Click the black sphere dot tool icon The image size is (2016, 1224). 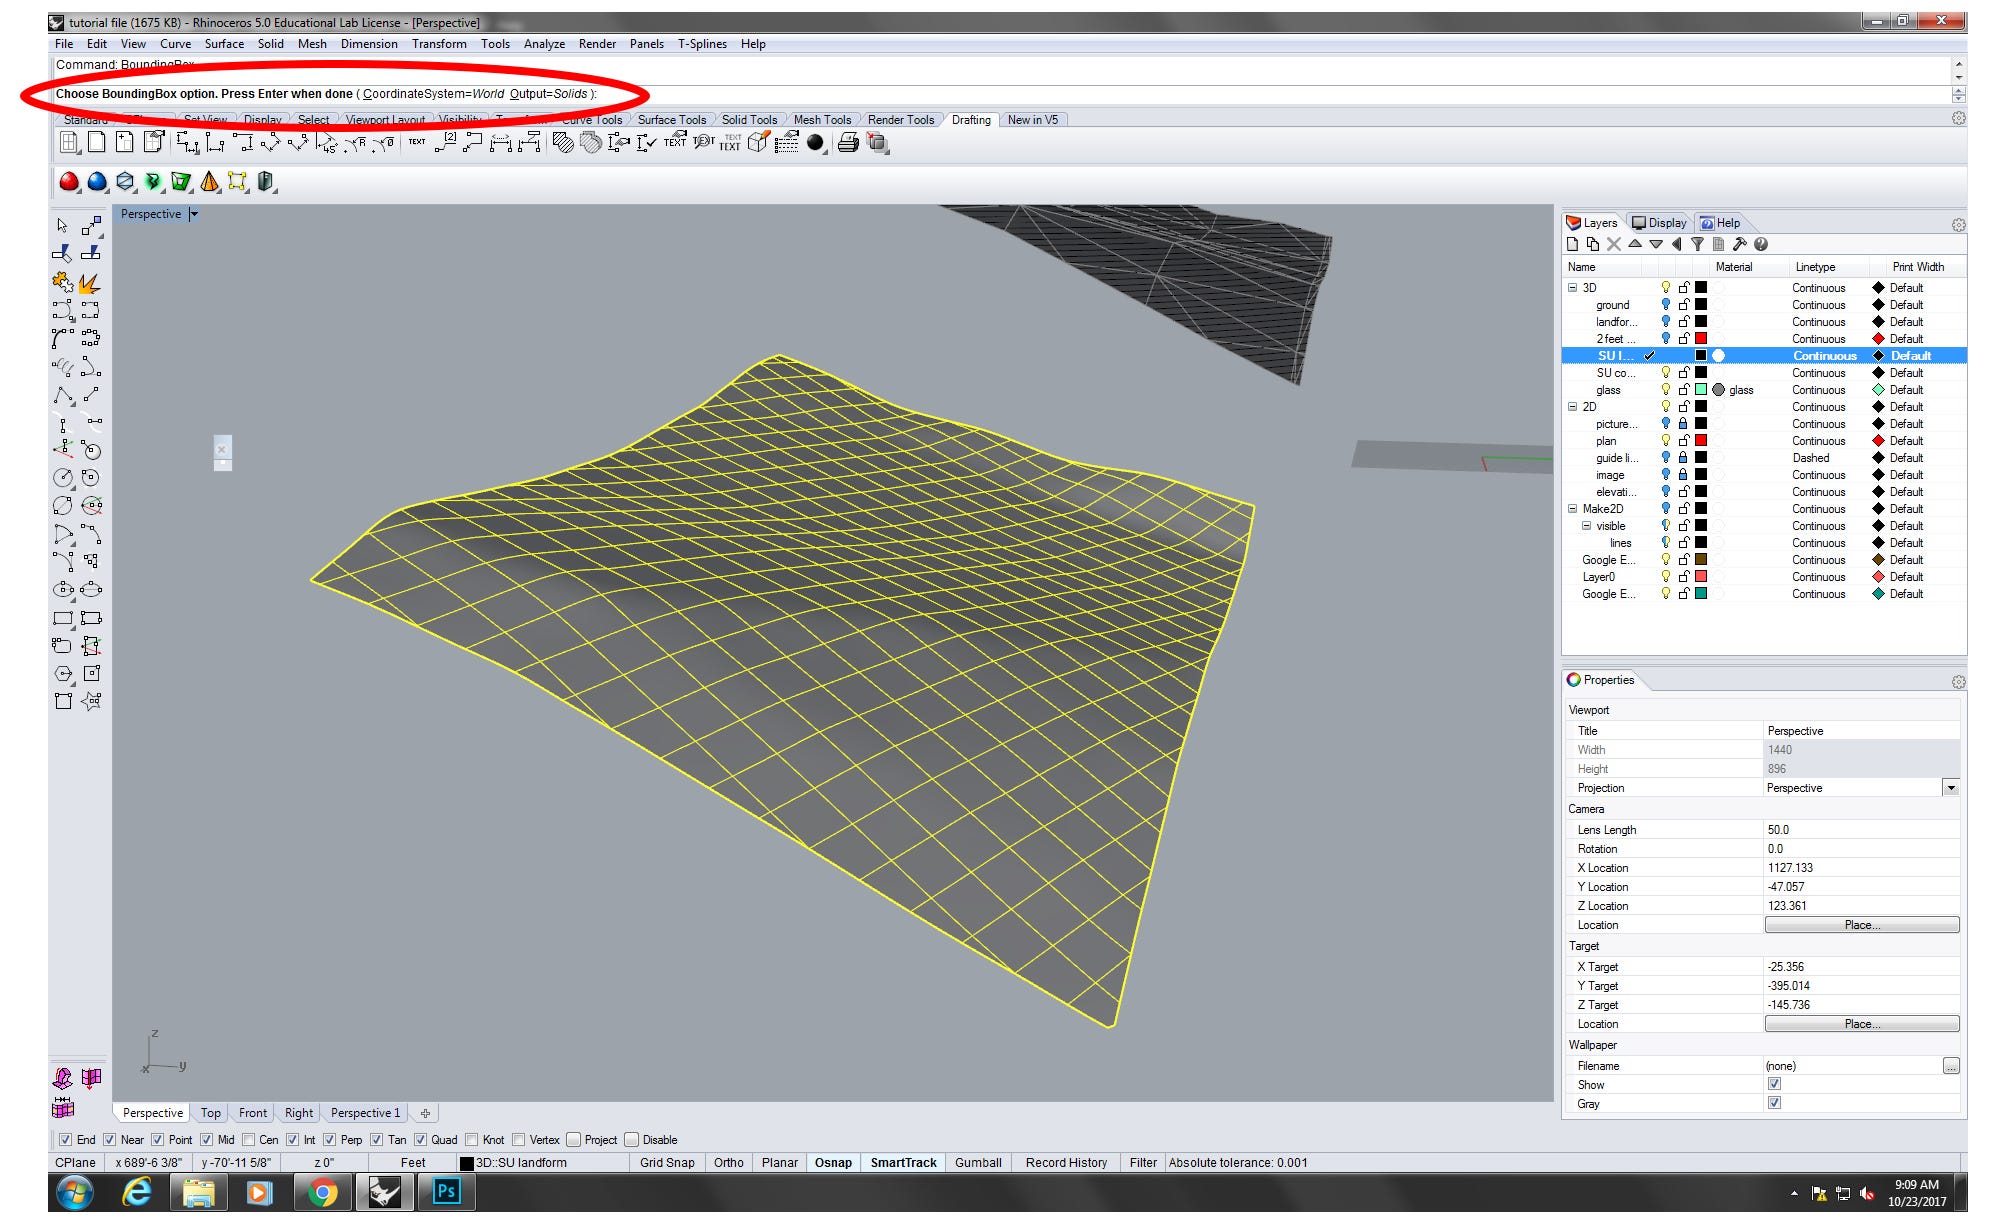pos(815,143)
